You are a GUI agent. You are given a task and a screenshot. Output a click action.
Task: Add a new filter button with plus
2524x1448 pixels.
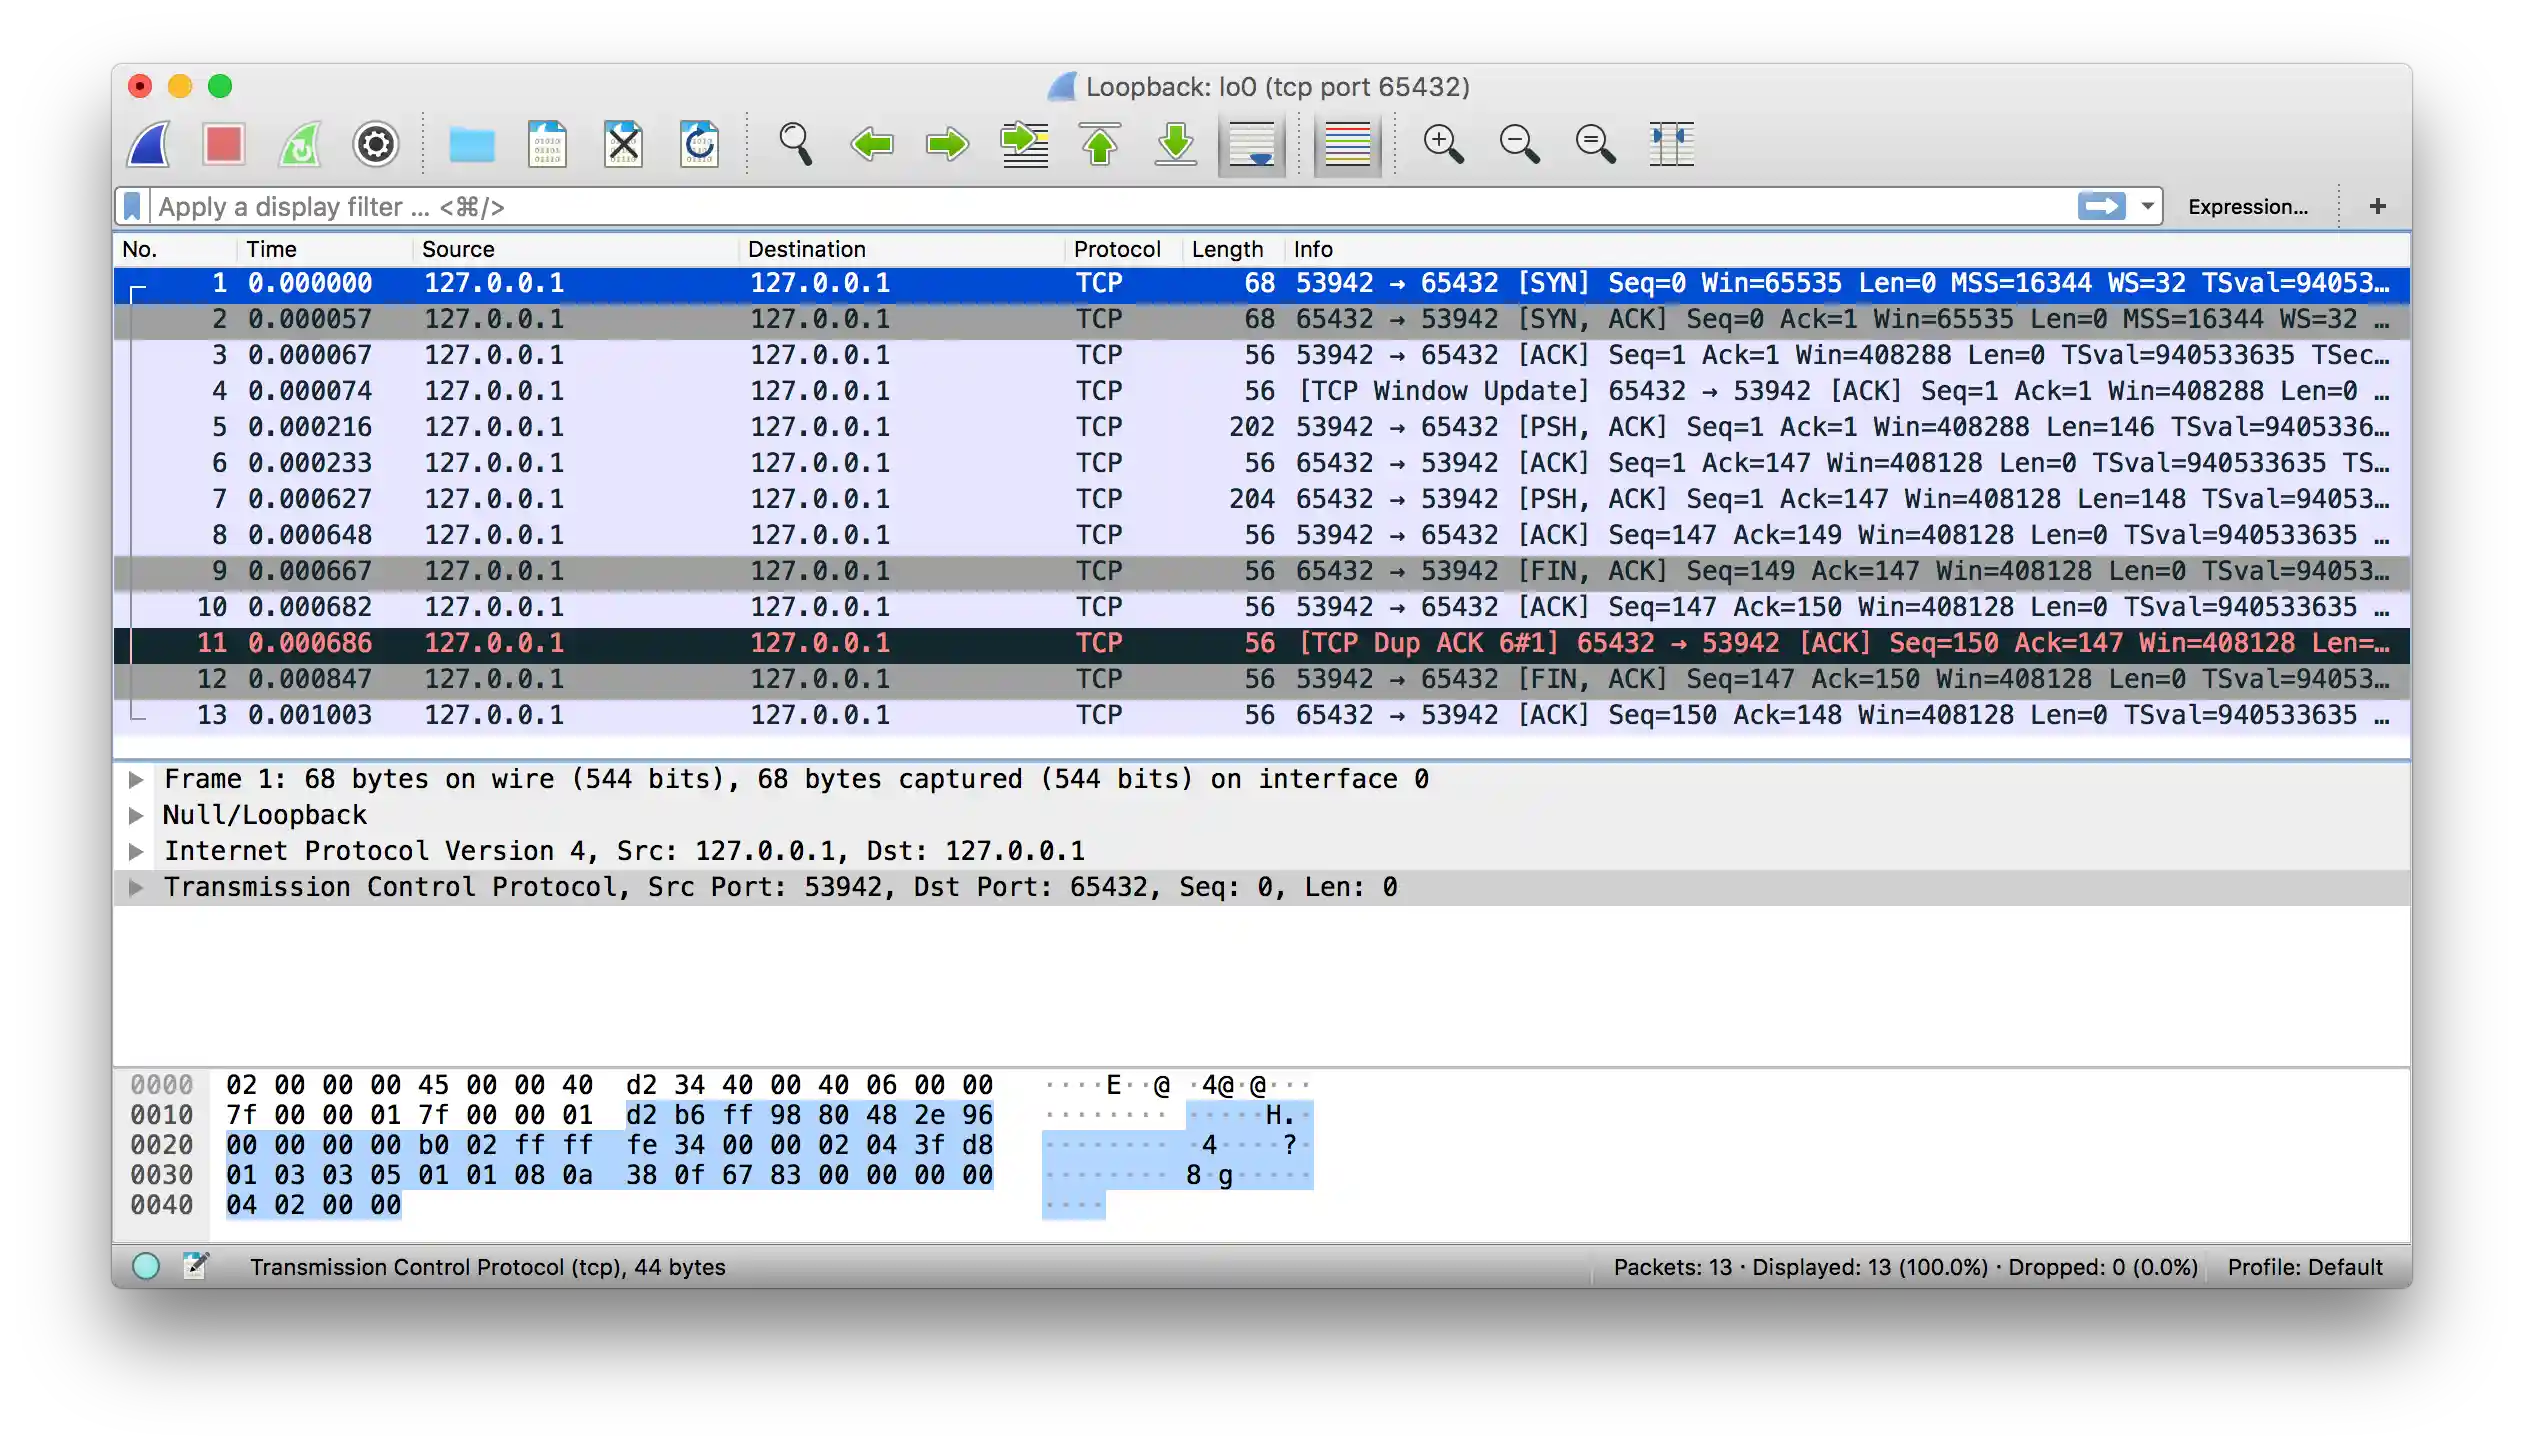(2378, 206)
